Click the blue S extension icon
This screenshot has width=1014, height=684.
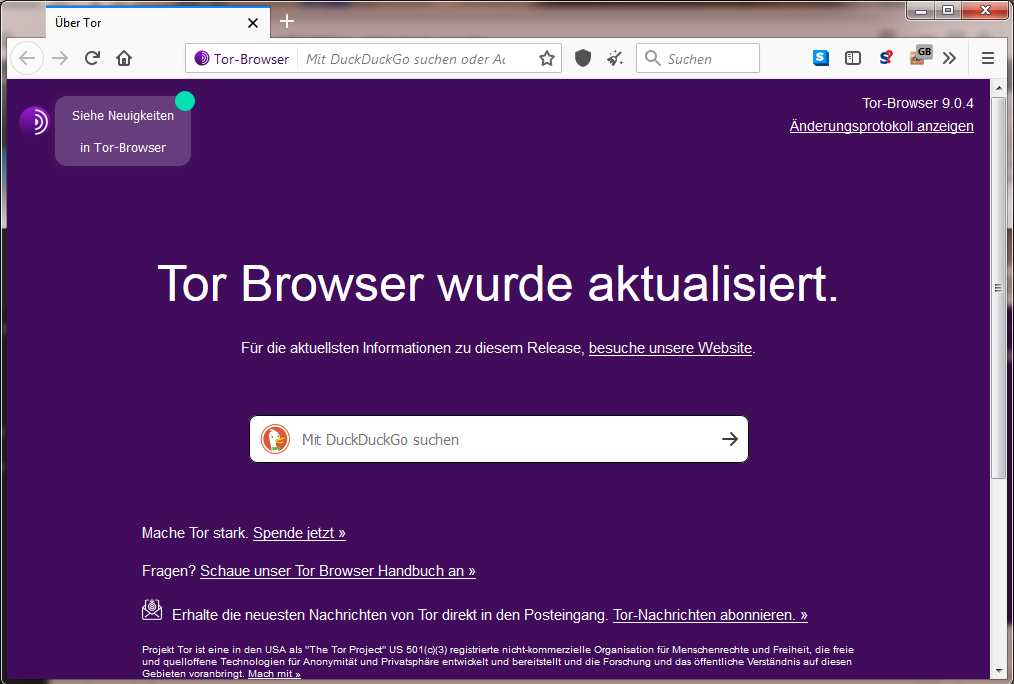pyautogui.click(x=821, y=58)
